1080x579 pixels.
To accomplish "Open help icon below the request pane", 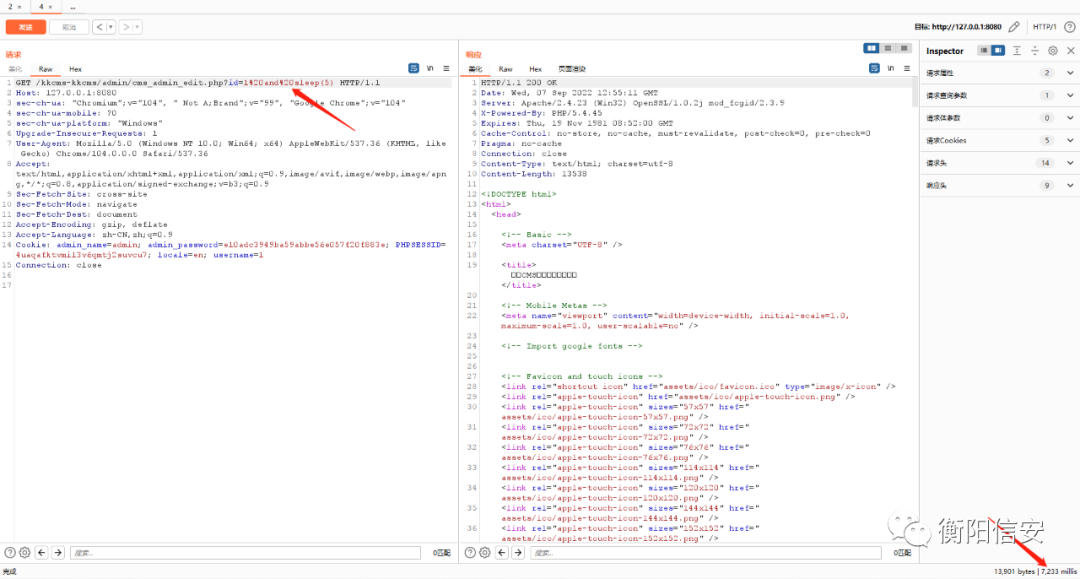I will click(10, 552).
